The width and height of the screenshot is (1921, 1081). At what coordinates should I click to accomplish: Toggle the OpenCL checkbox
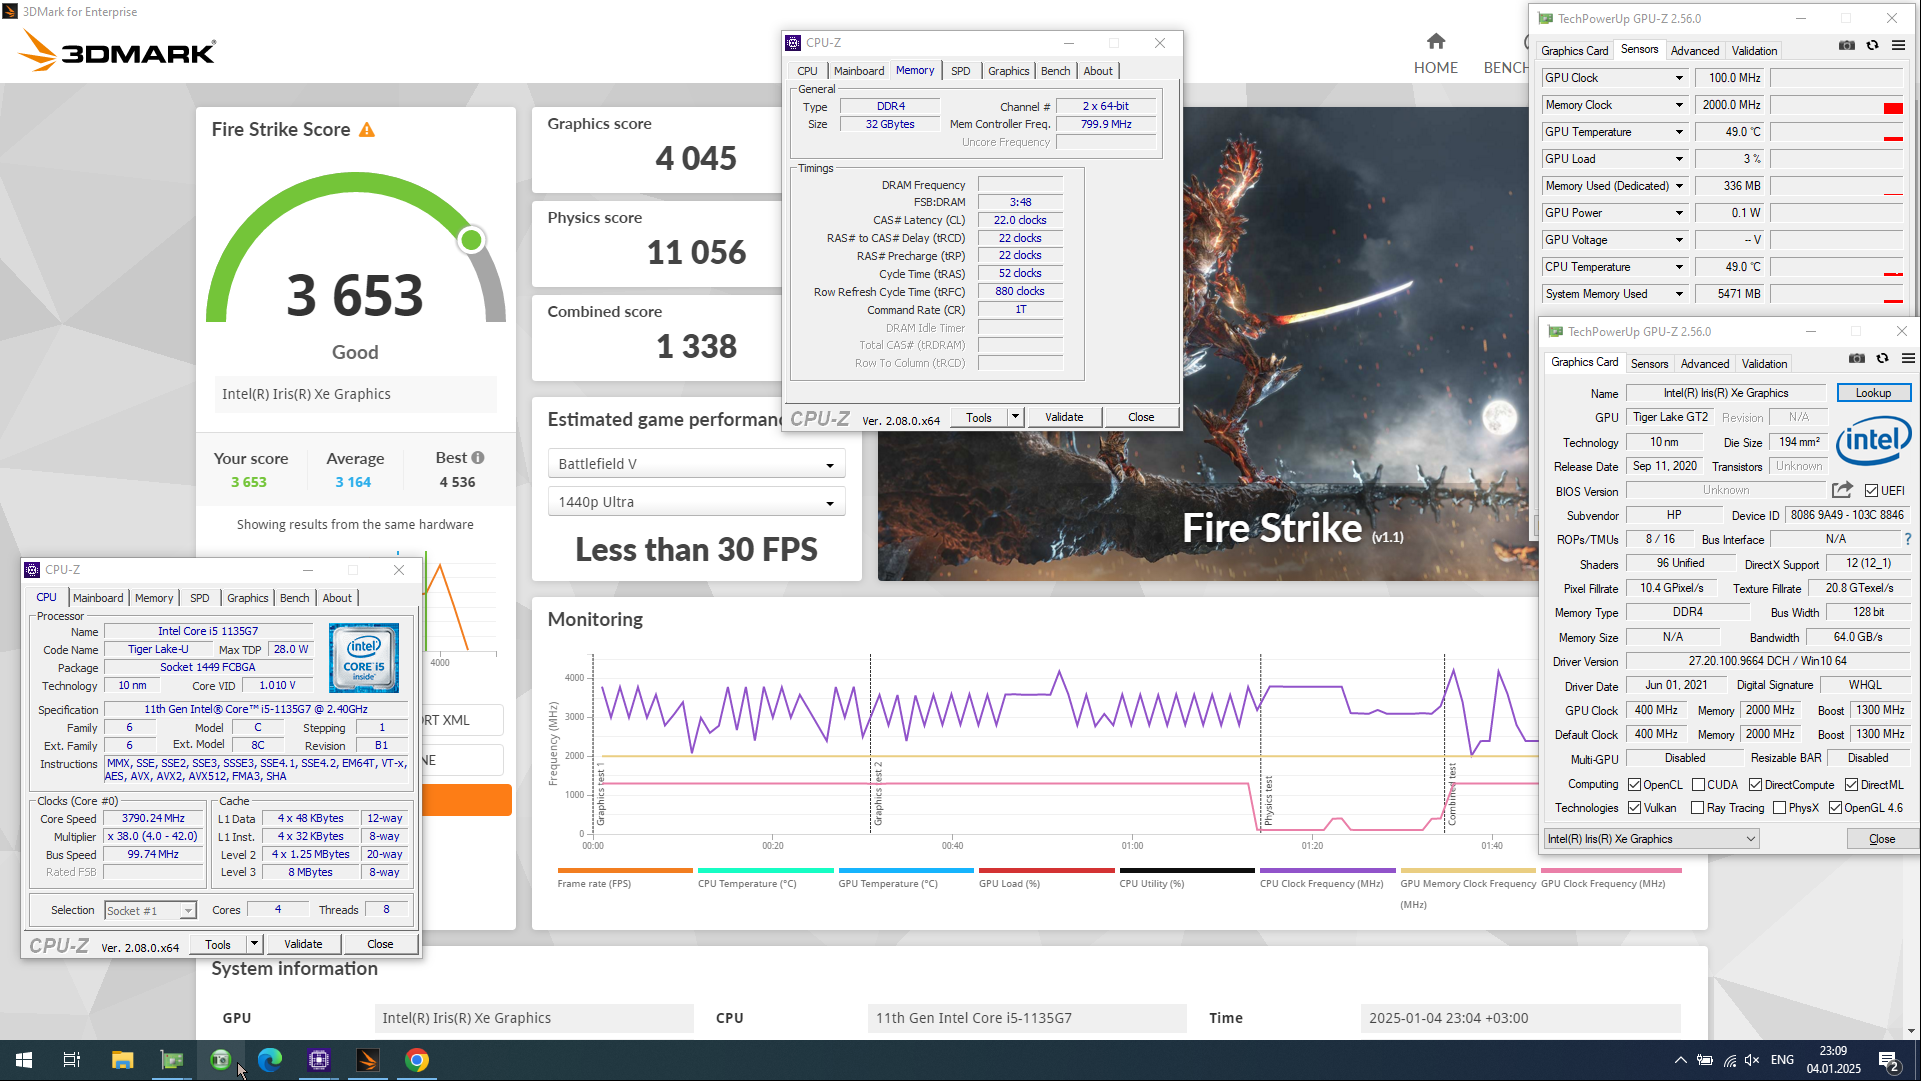pyautogui.click(x=1634, y=785)
